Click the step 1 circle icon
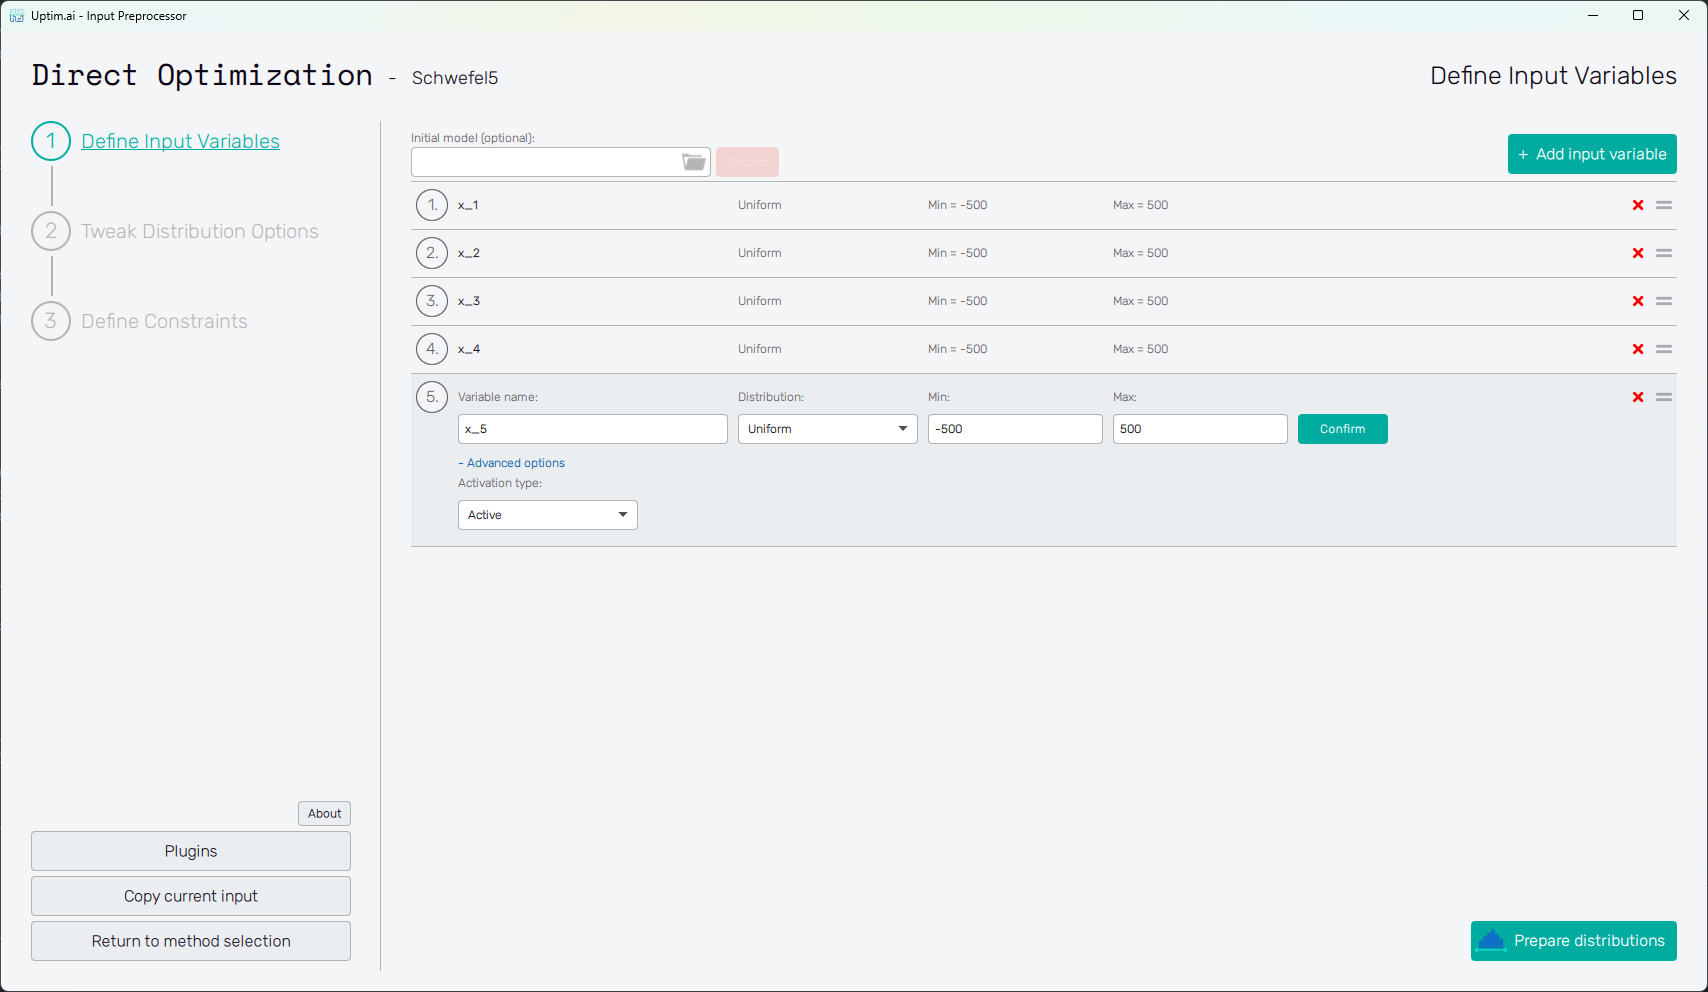Viewport: 1708px width, 992px height. [x=51, y=141]
